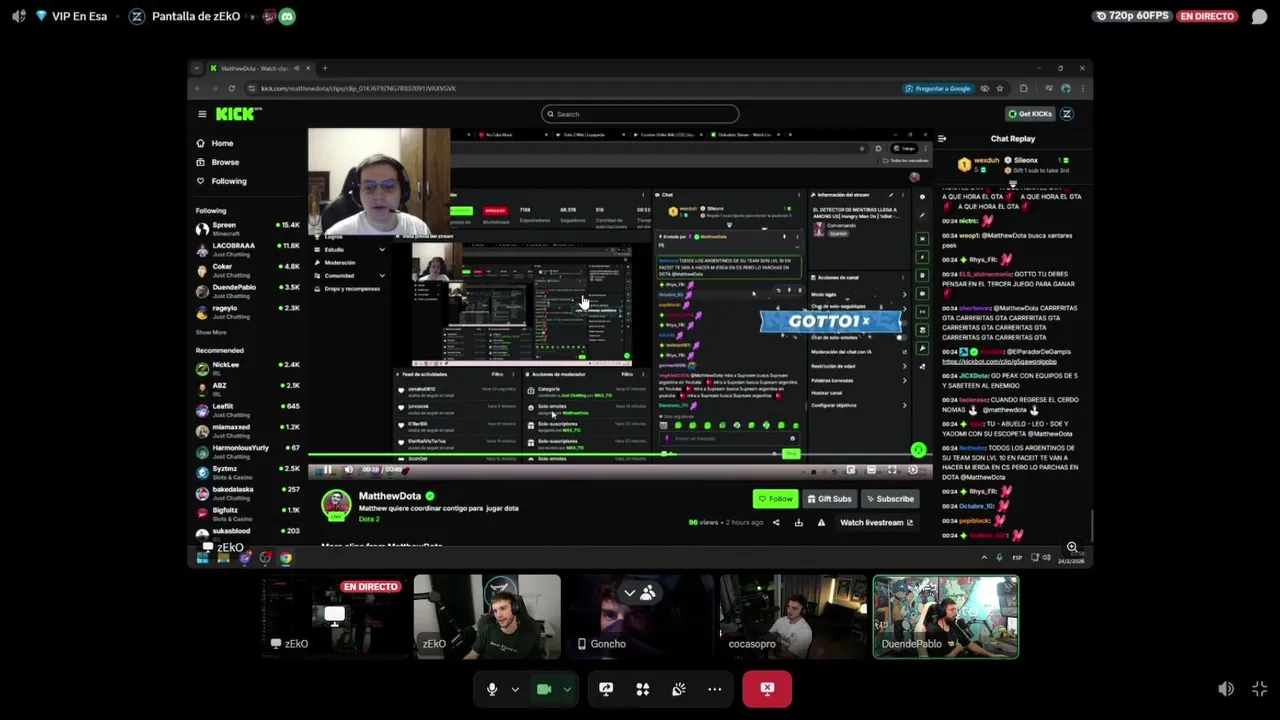This screenshot has height=720, width=1280.
Task: Open Coker channel in sidebar
Action: (x=248, y=270)
